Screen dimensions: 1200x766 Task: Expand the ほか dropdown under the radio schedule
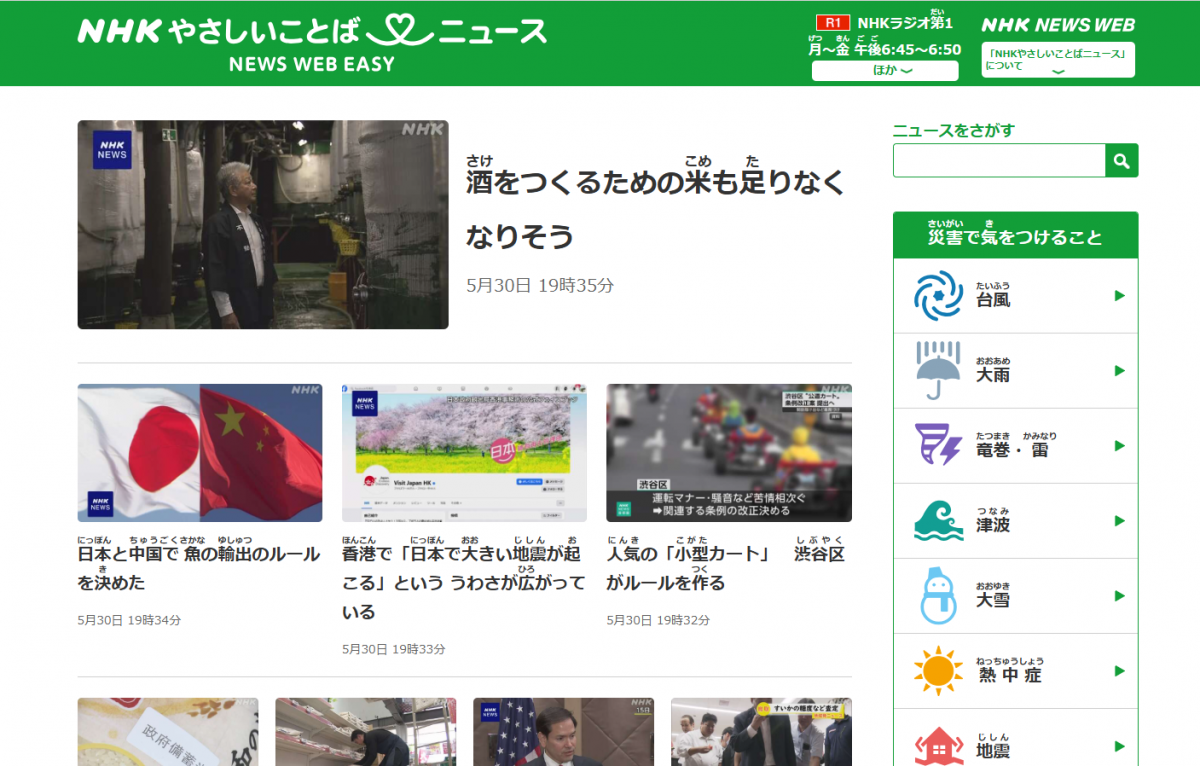click(x=885, y=70)
